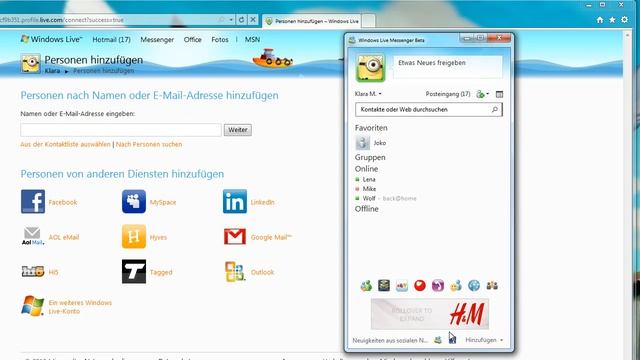The image size is (640, 360).
Task: Click the browser favorites star icon
Action: pos(612,20)
